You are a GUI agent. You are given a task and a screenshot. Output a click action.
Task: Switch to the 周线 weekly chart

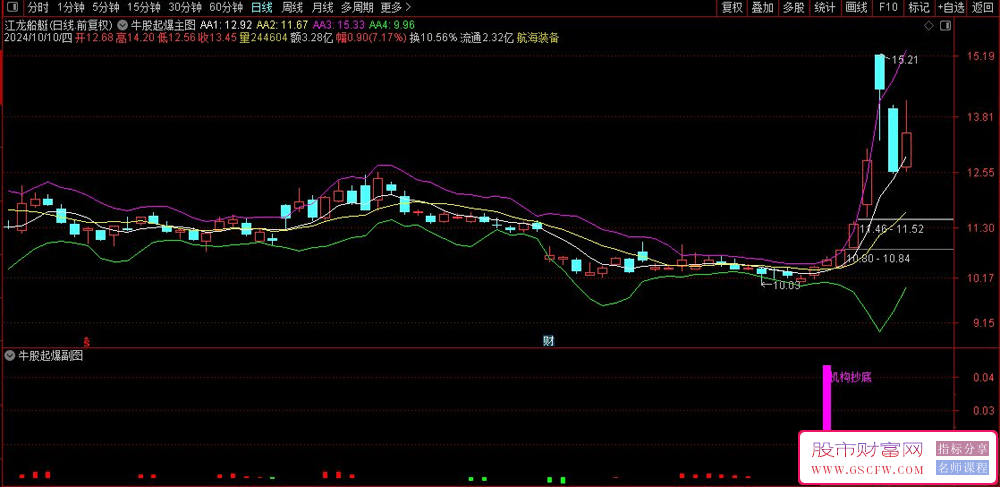[292, 7]
